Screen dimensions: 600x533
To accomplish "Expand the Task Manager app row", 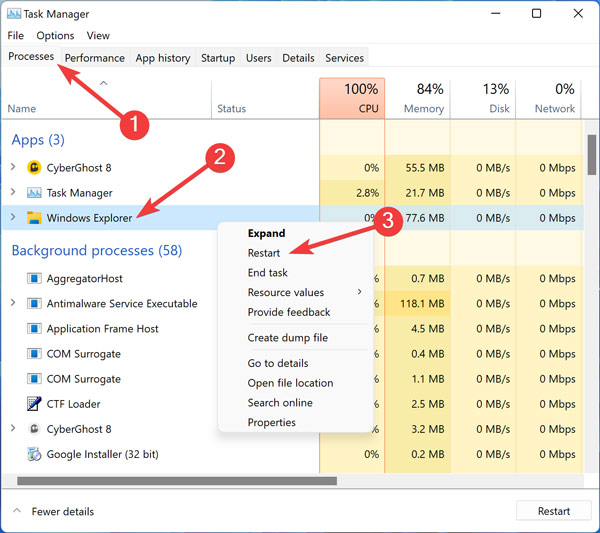I will 13,192.
